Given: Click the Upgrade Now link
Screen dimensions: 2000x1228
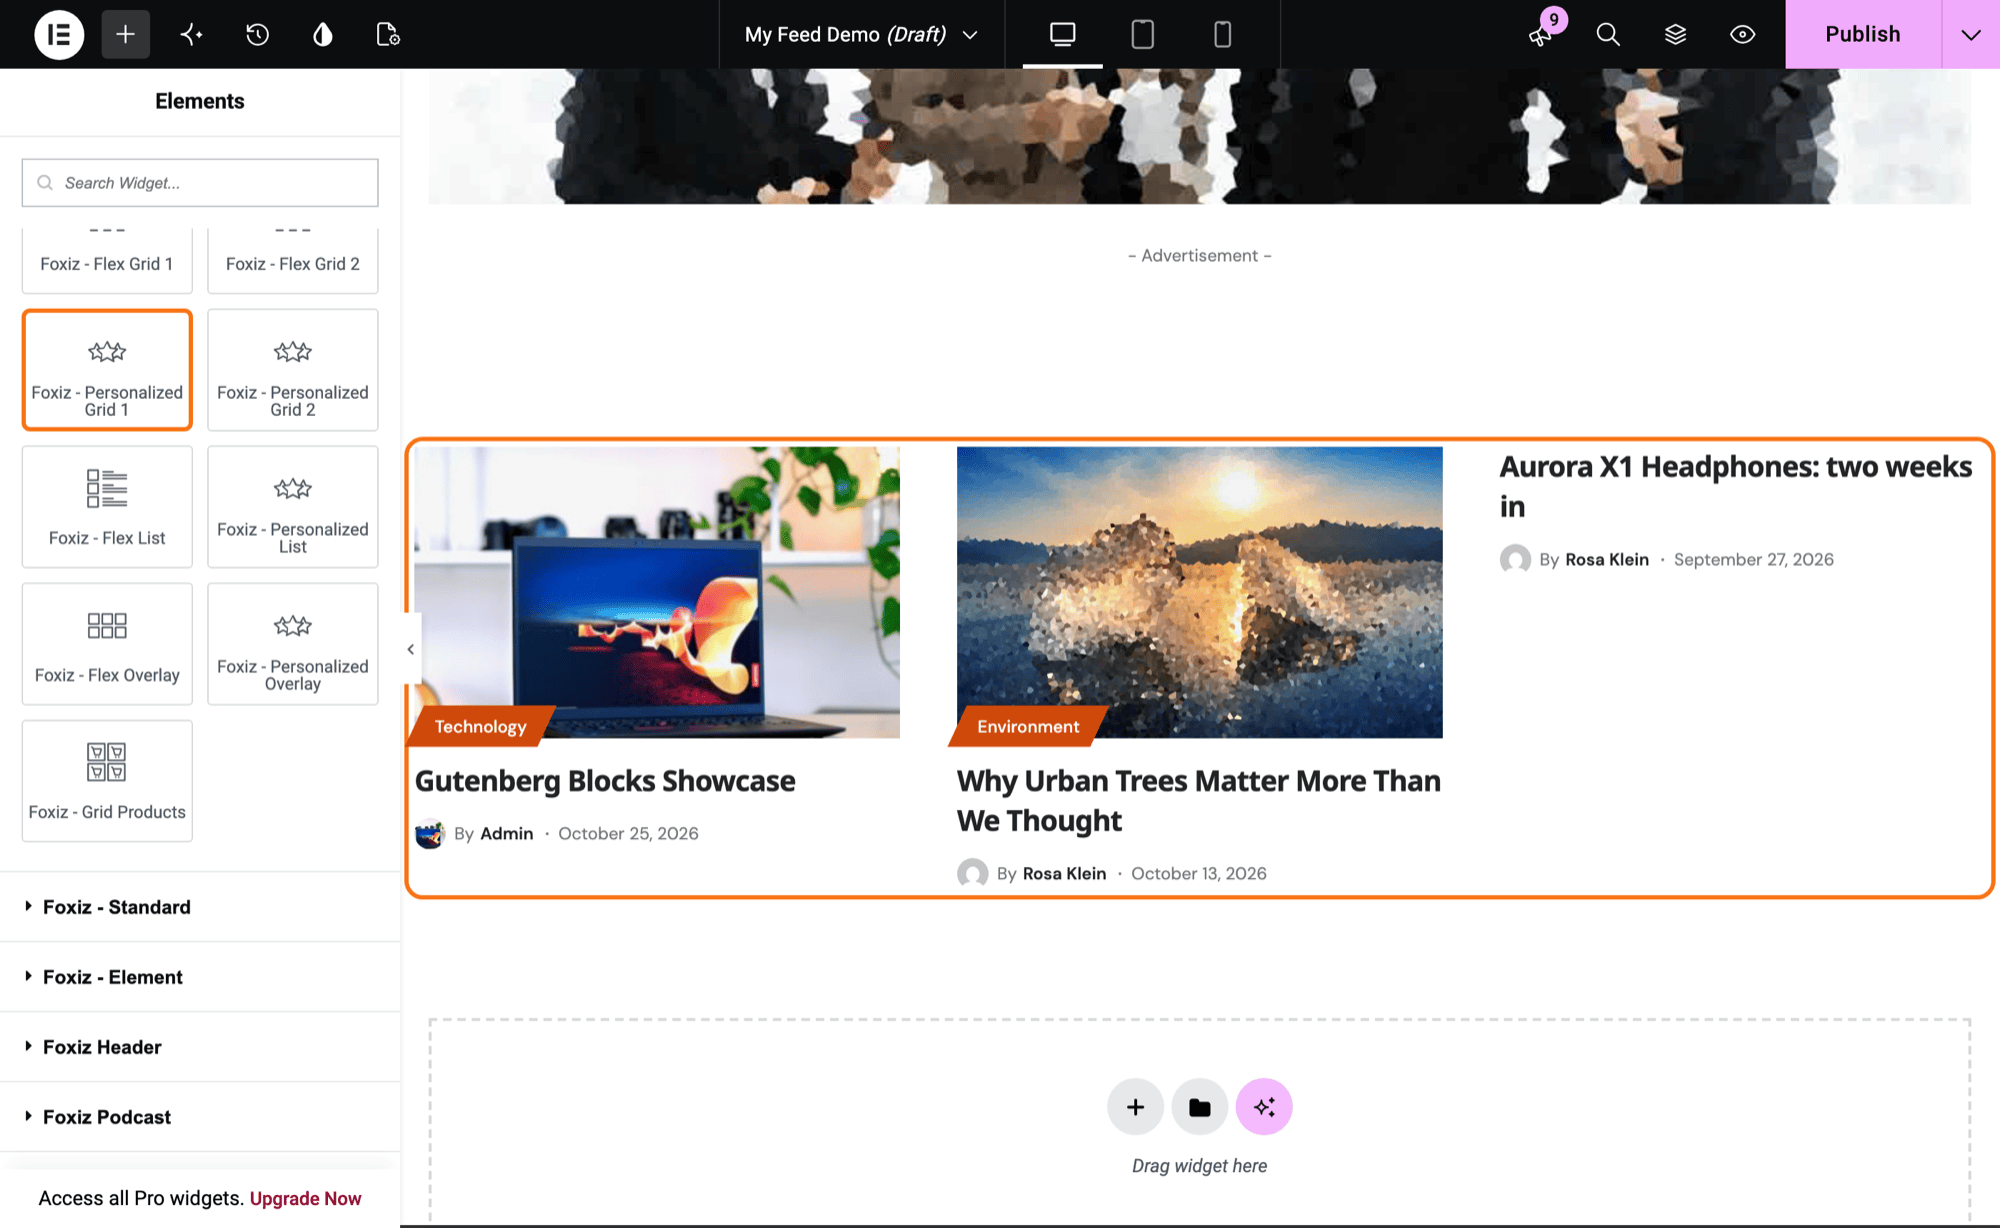Looking at the screenshot, I should [x=305, y=1198].
